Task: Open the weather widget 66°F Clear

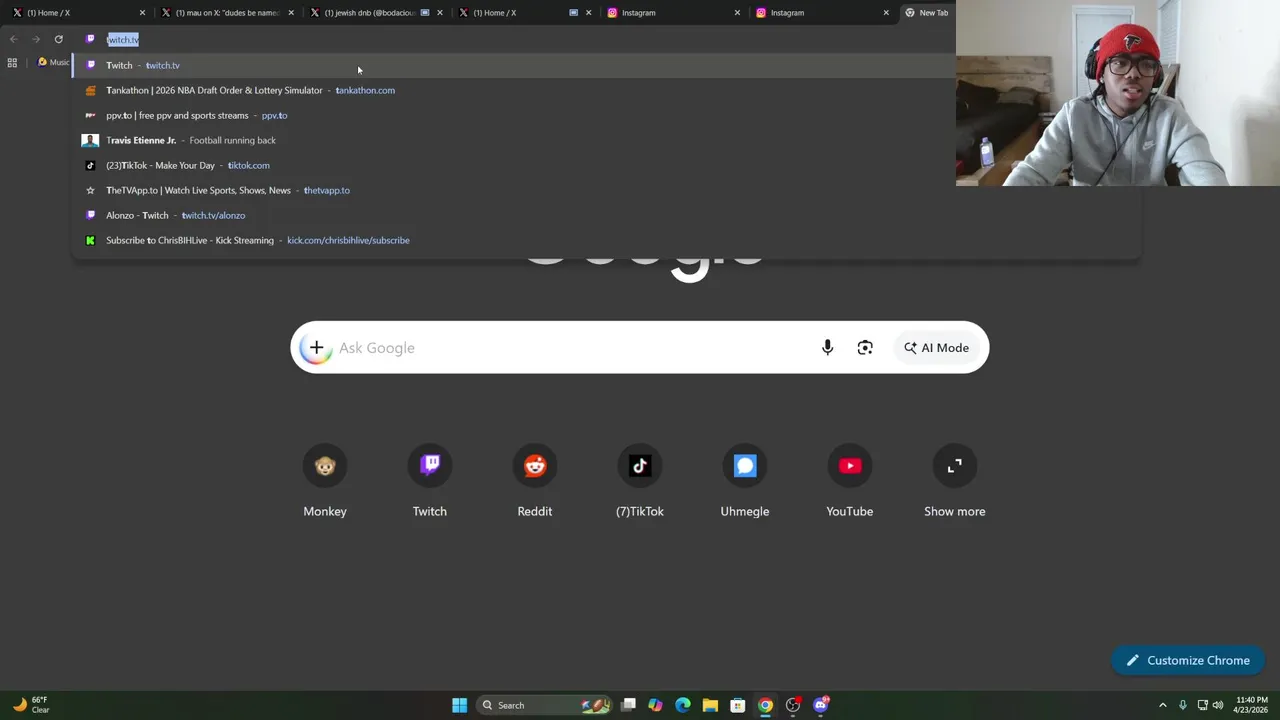Action: pyautogui.click(x=30, y=705)
